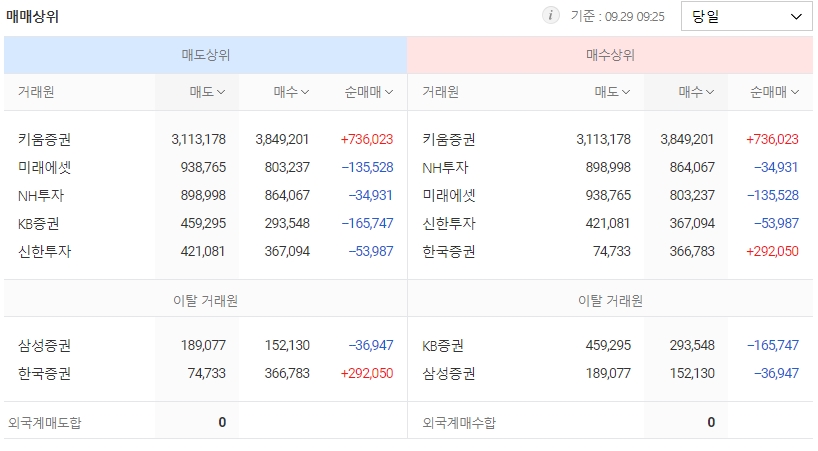Click 매도상위 NH투자 순매매 -34,931
Viewport: 818px width, 451px height.
click(371, 196)
